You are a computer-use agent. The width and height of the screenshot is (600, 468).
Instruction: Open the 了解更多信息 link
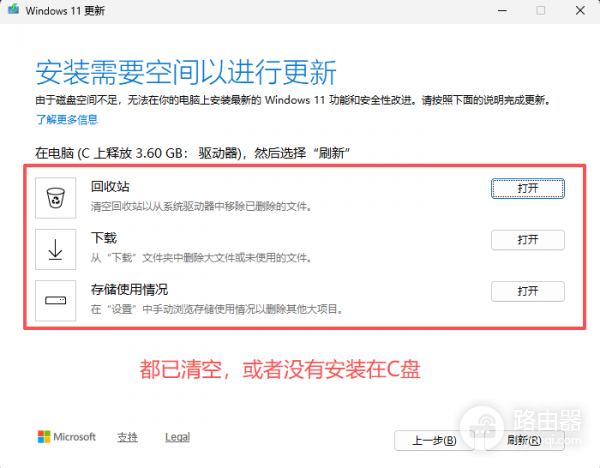[67, 120]
